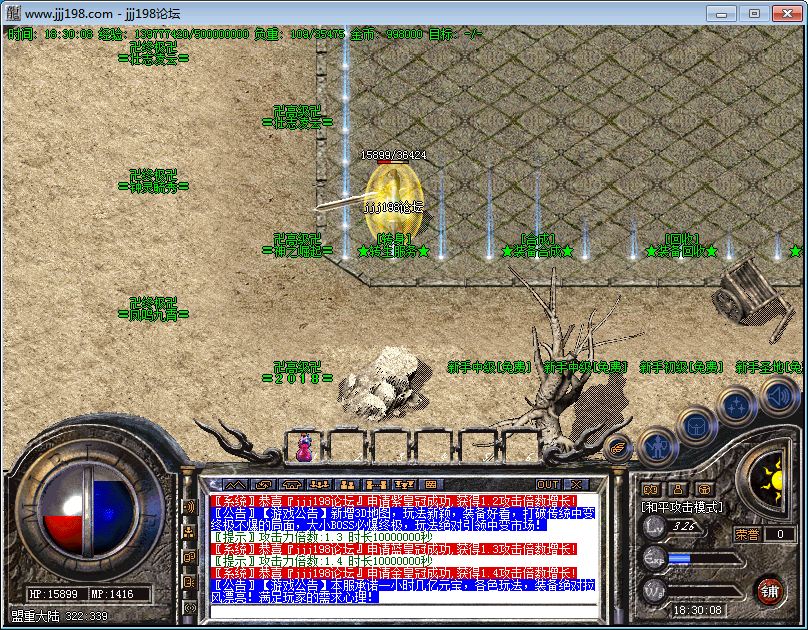The width and height of the screenshot is (808, 630).
Task: Click the honor value field showing 0
Action: click(x=780, y=534)
